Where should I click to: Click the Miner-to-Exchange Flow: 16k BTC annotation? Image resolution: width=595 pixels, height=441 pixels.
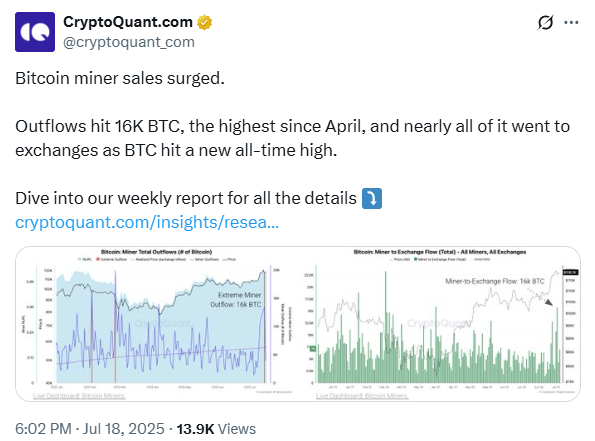coord(495,281)
